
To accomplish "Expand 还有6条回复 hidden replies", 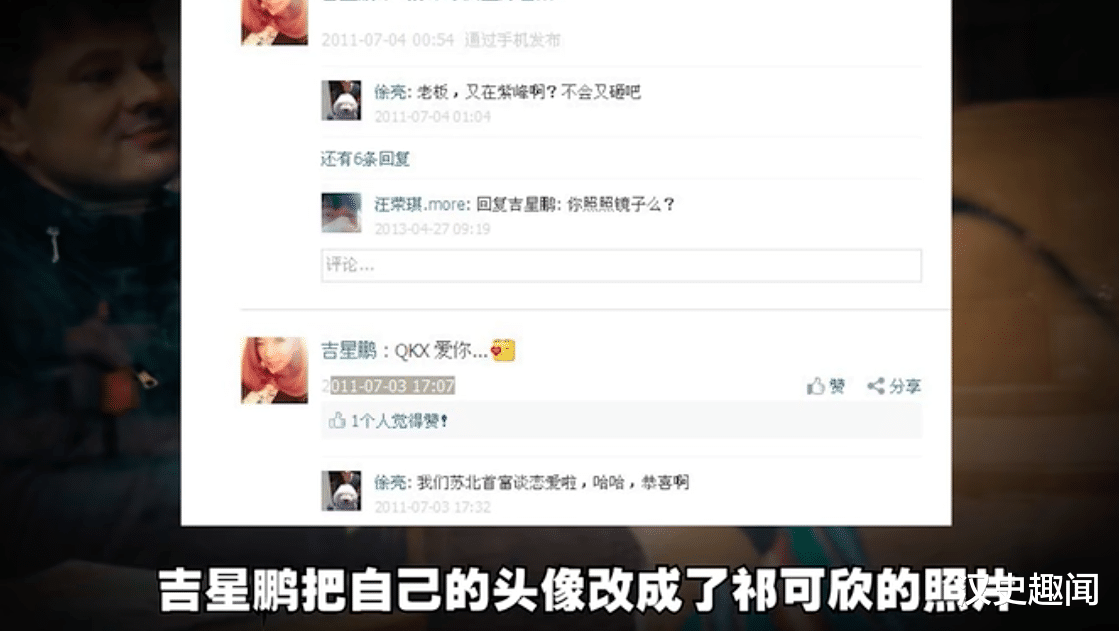I will (x=365, y=158).
